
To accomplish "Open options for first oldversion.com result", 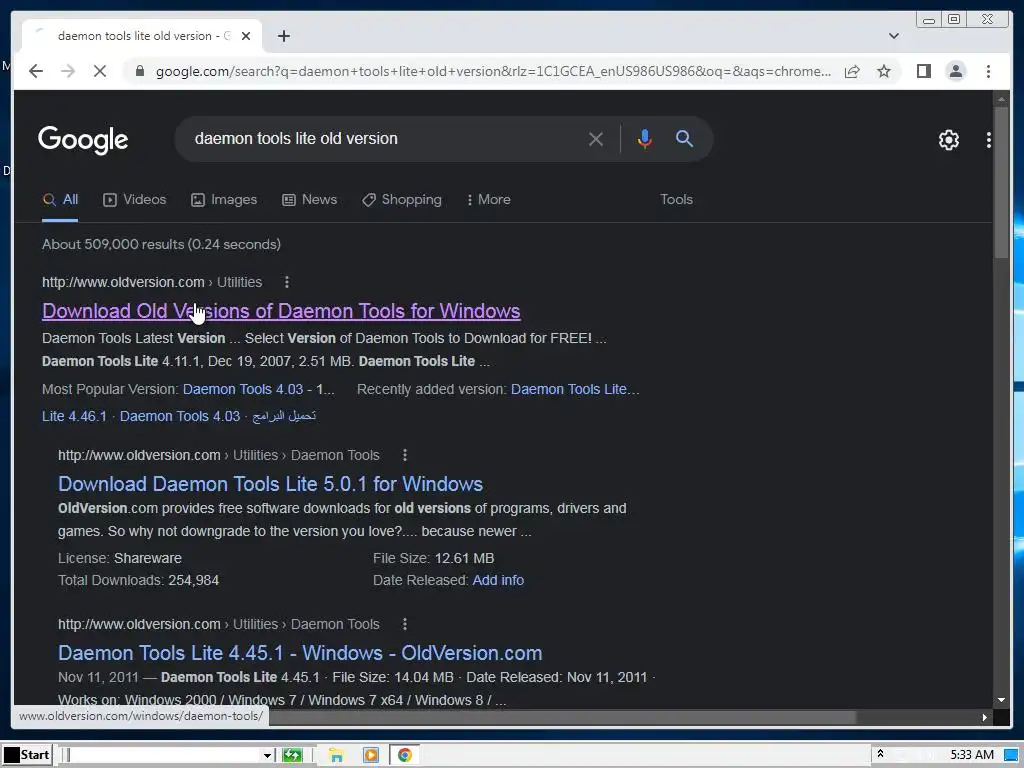I will pyautogui.click(x=287, y=282).
